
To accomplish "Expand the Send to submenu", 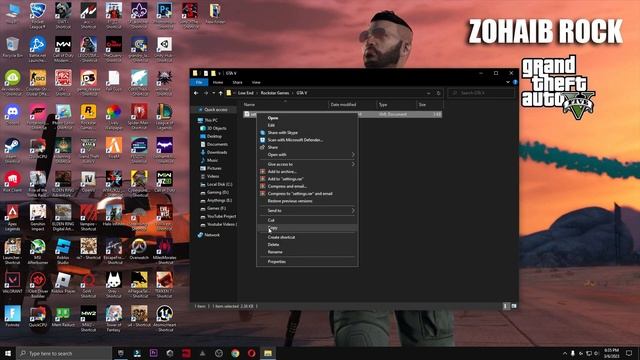I will [307, 211].
